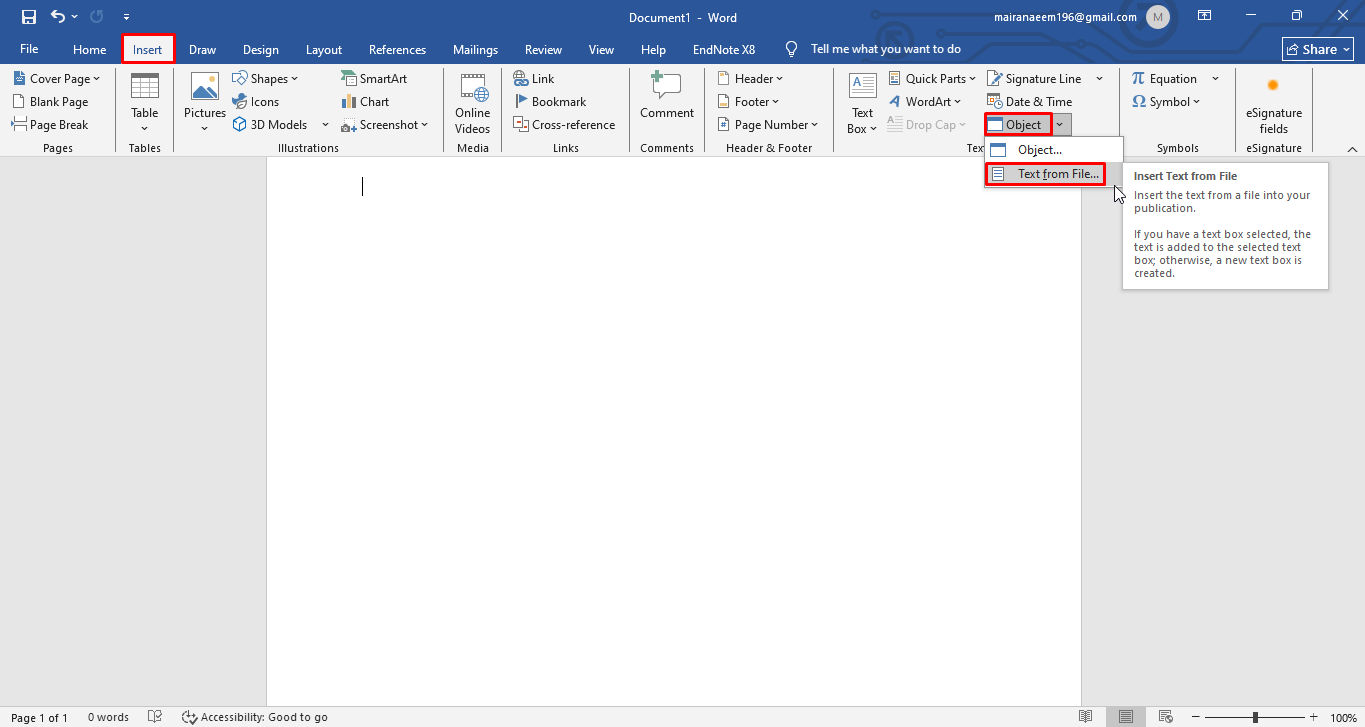
Task: Open the Symbol dropdown
Action: tap(1166, 102)
